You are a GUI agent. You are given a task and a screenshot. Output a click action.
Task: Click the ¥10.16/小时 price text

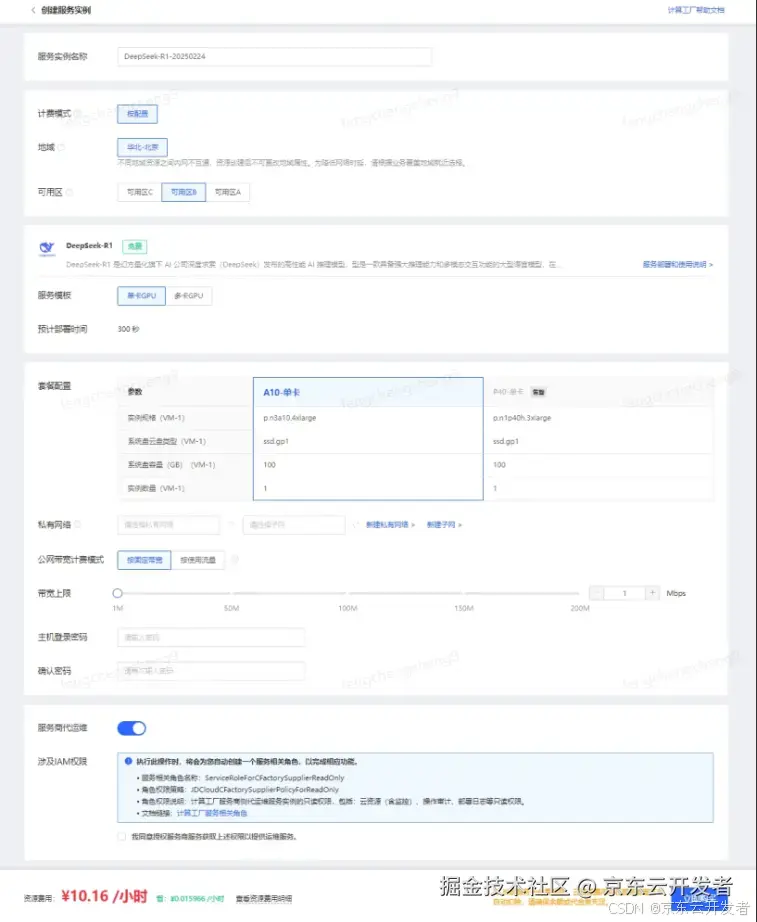[x=104, y=896]
